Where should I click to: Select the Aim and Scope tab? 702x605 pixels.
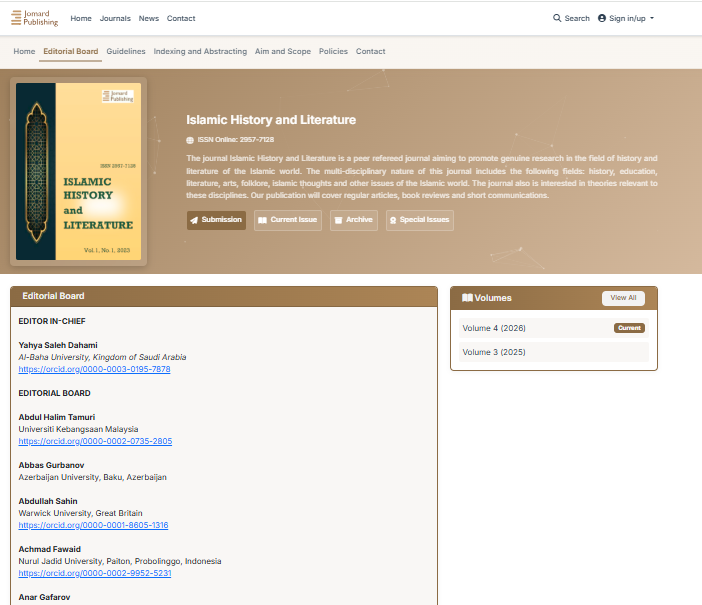(x=283, y=51)
